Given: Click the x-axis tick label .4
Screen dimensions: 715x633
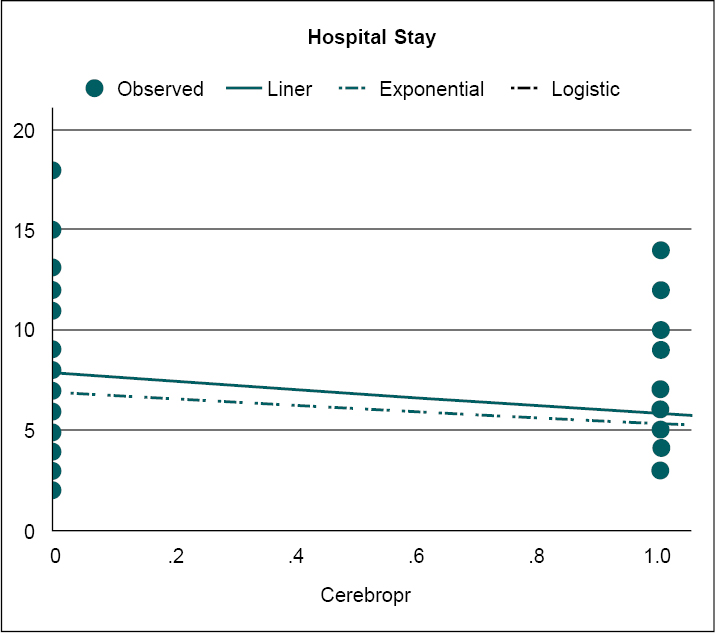Looking at the screenshot, I should point(295,557).
